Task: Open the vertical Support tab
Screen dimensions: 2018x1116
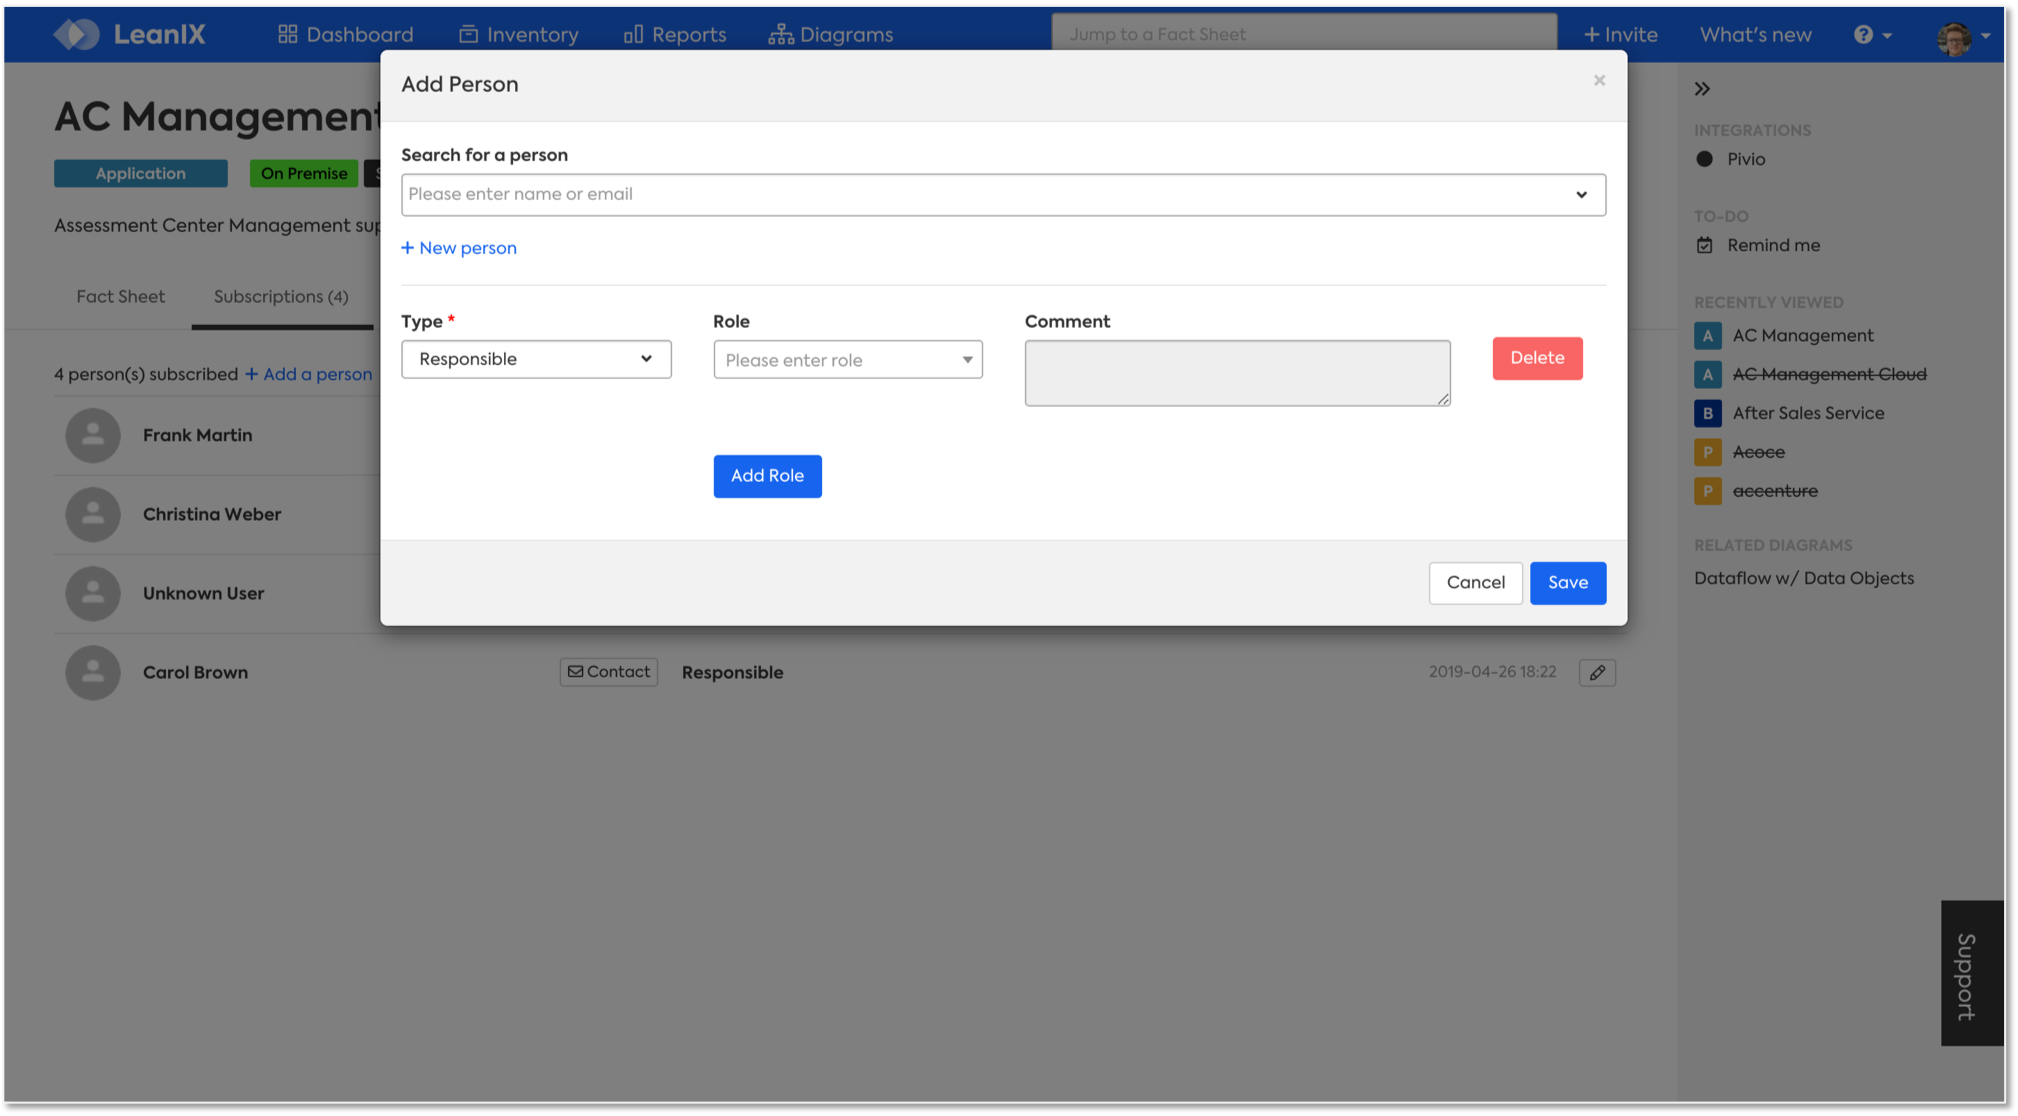Action: tap(1970, 973)
